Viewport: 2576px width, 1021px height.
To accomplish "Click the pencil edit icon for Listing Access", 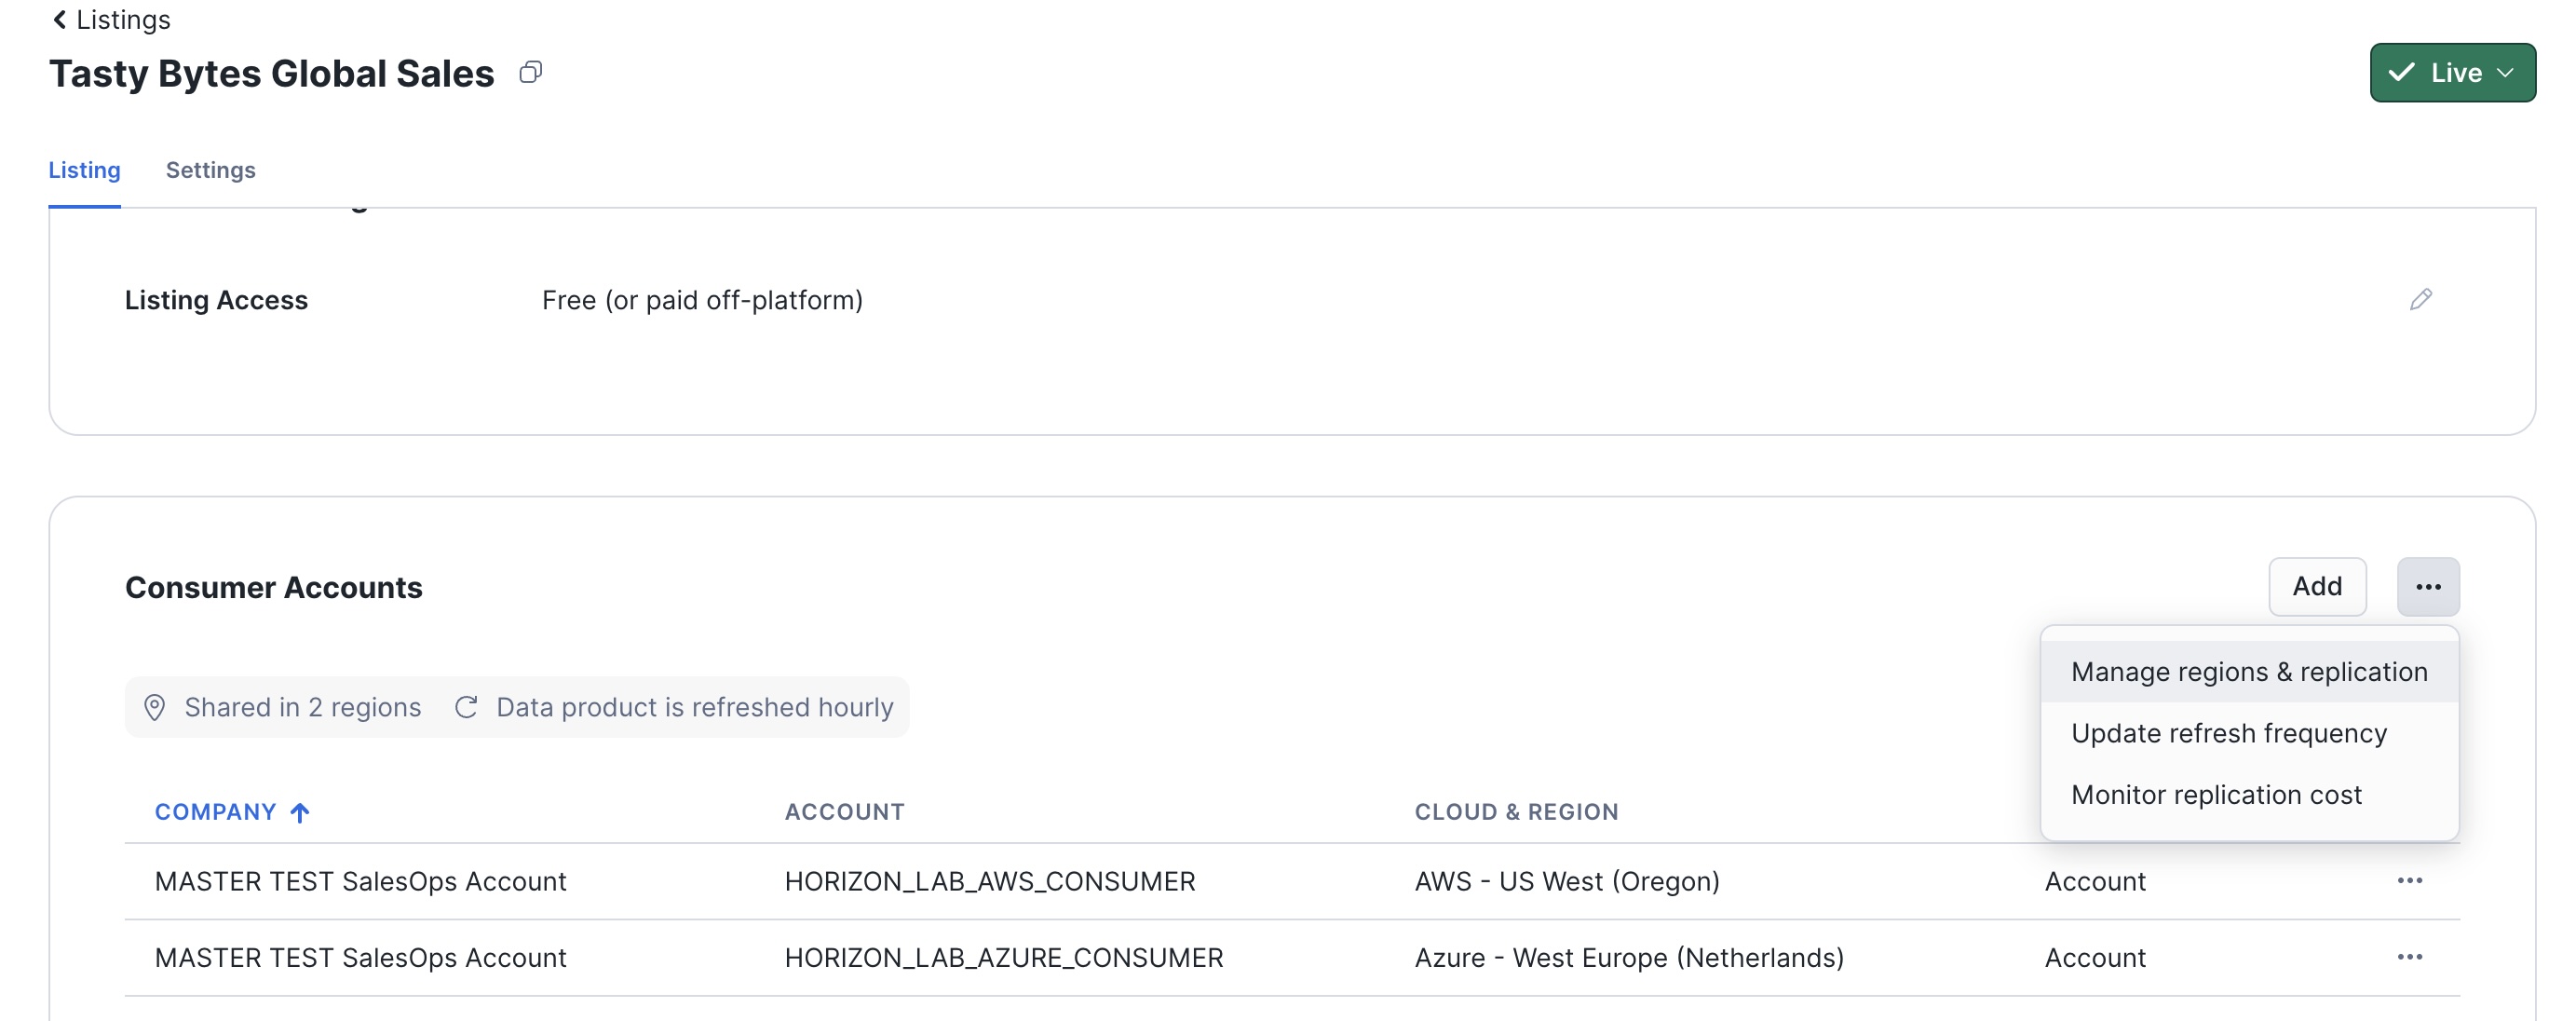I will click(x=2420, y=299).
